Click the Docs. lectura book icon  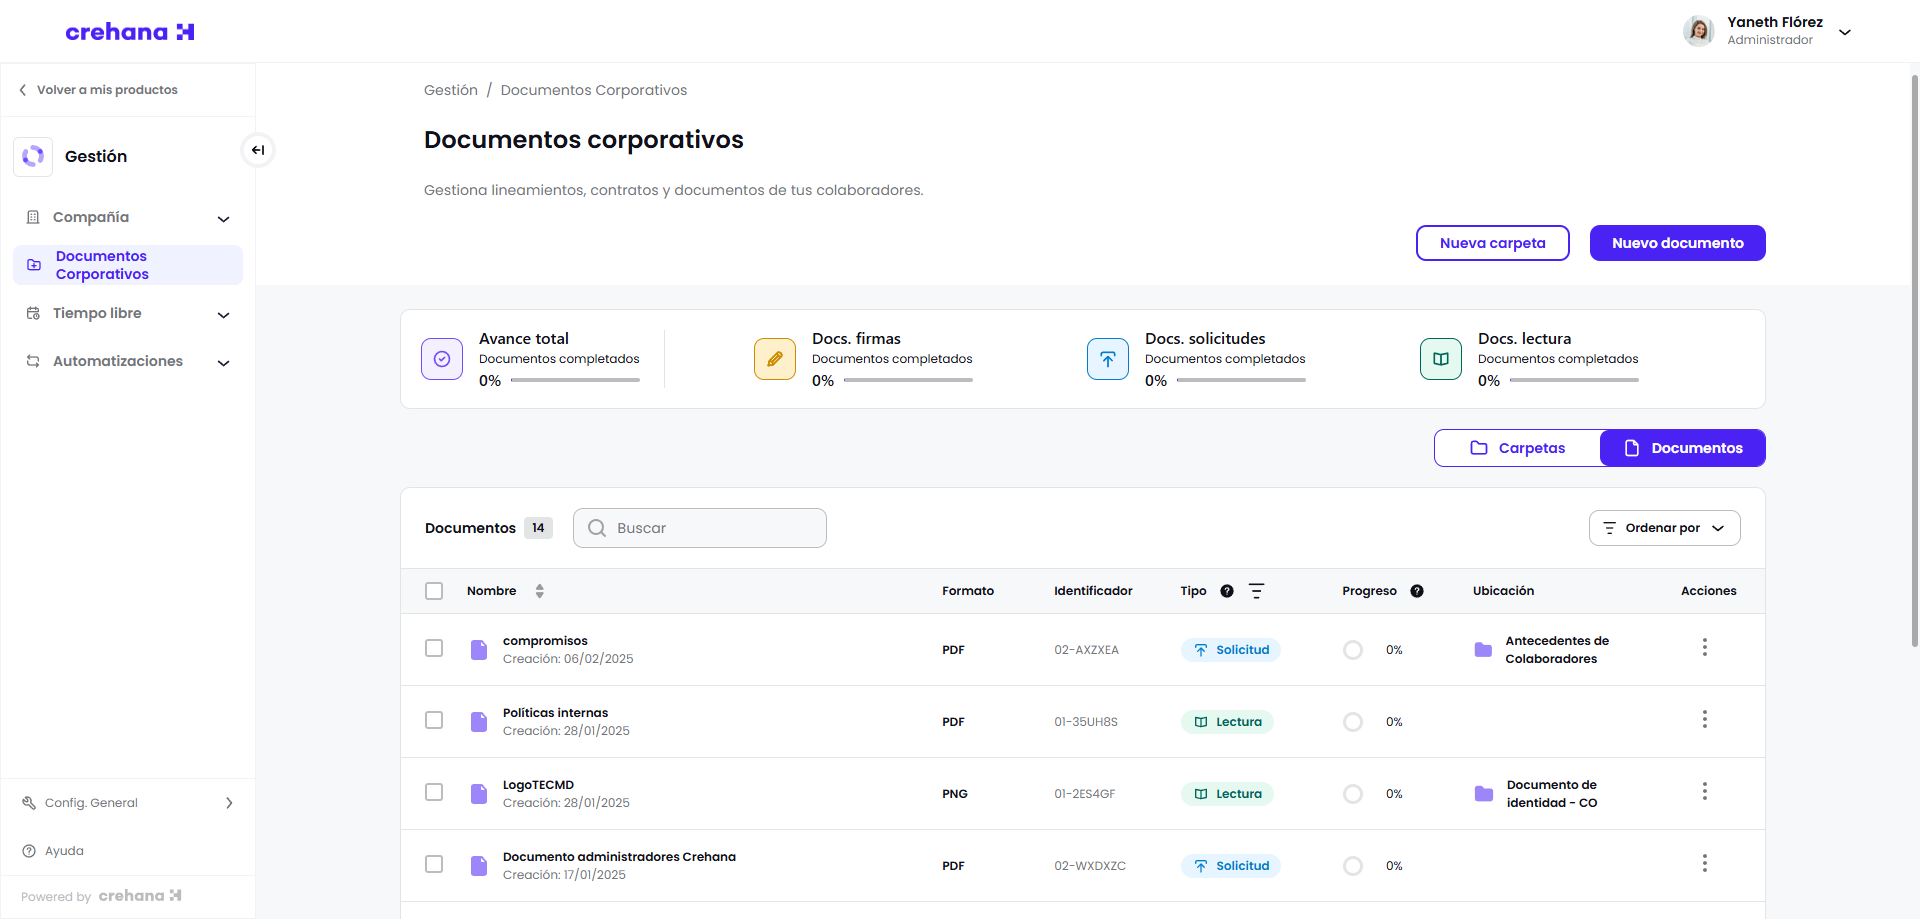tap(1441, 359)
